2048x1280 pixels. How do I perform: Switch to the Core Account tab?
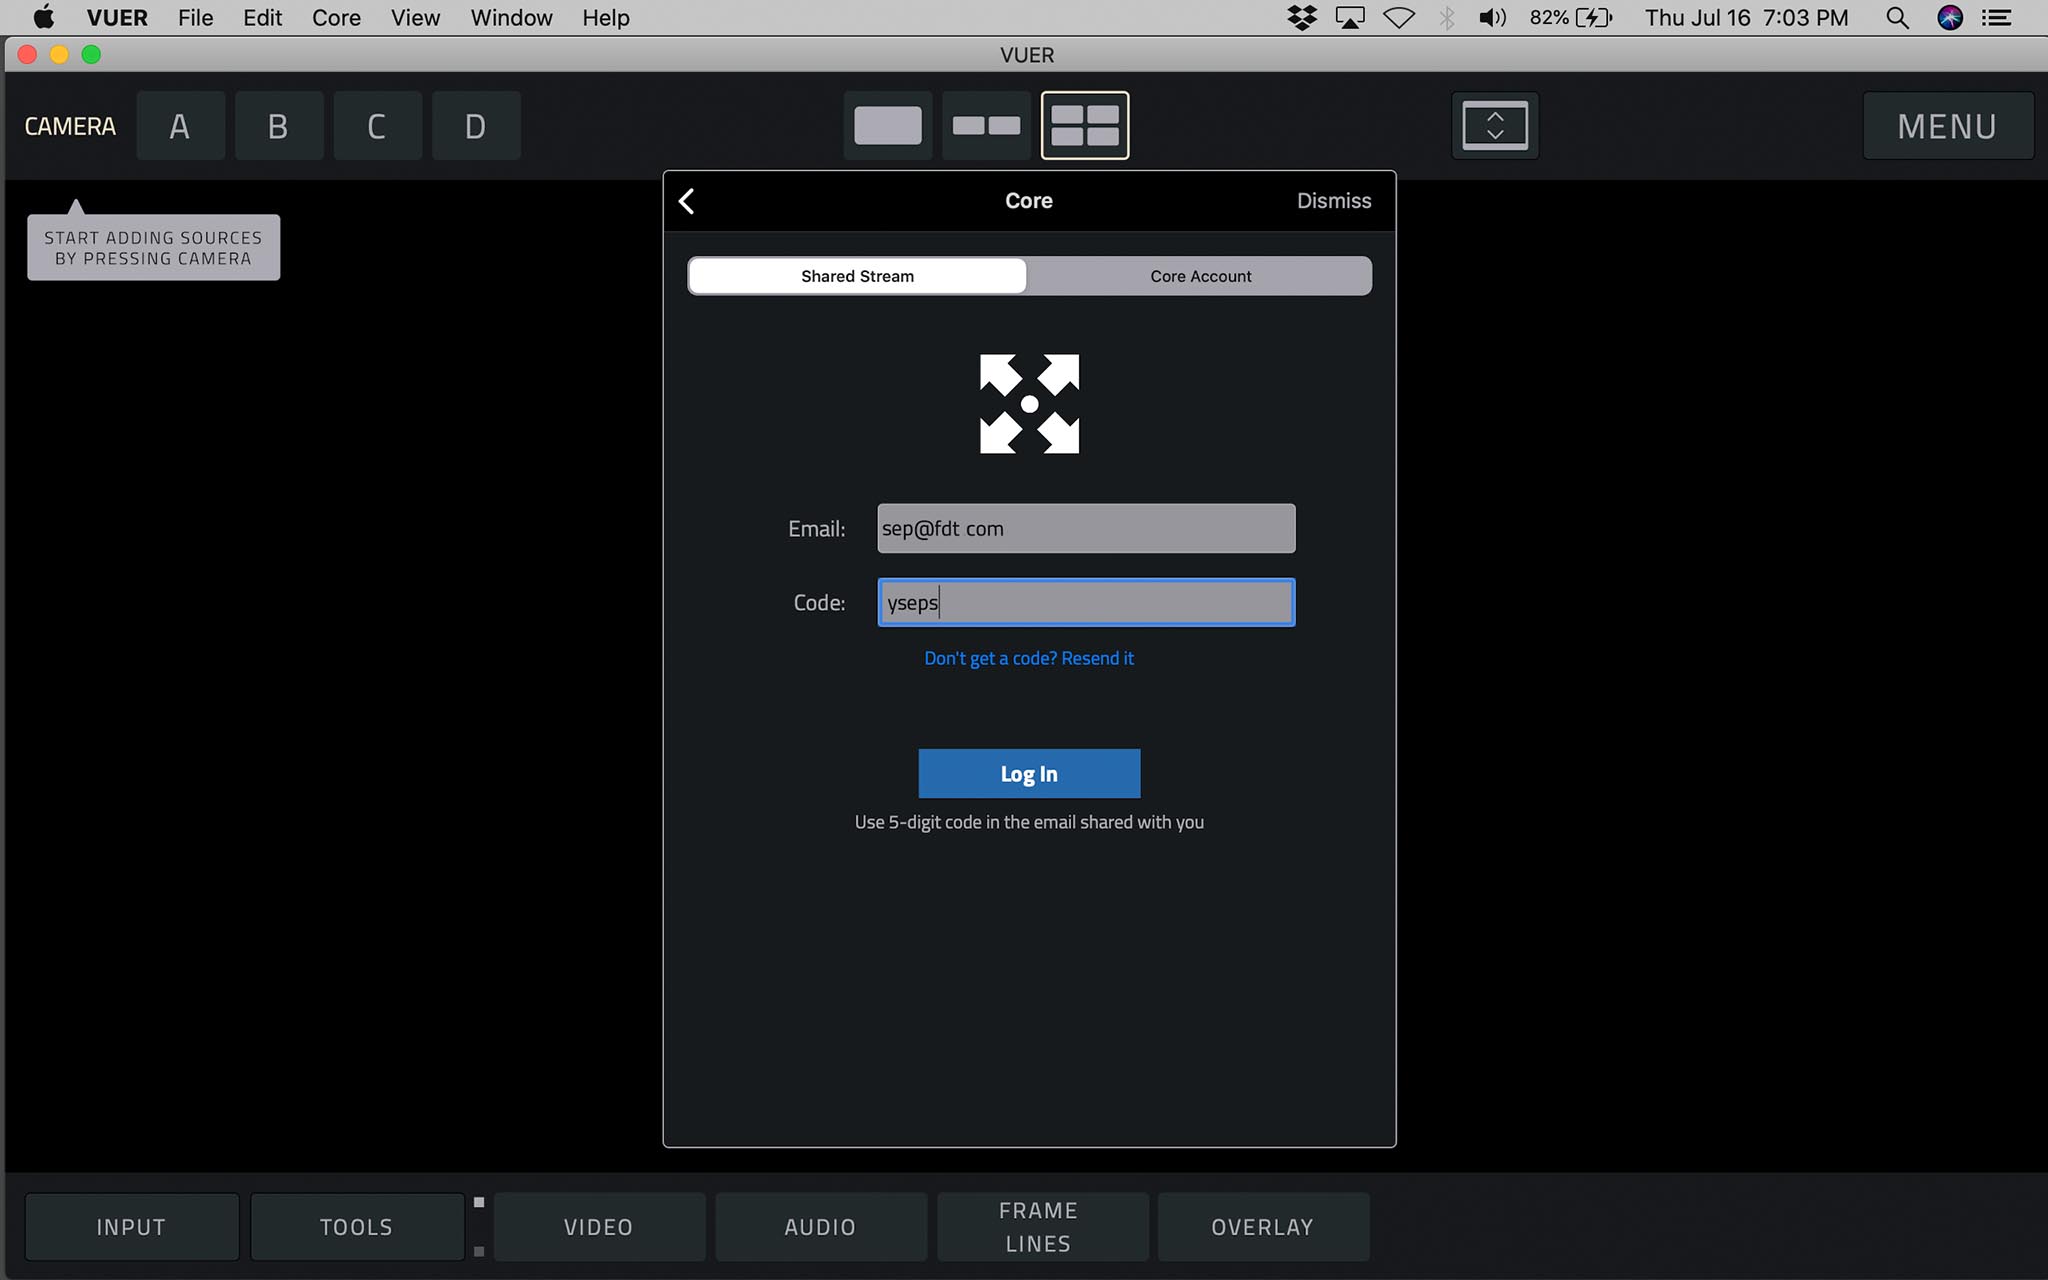coord(1200,276)
